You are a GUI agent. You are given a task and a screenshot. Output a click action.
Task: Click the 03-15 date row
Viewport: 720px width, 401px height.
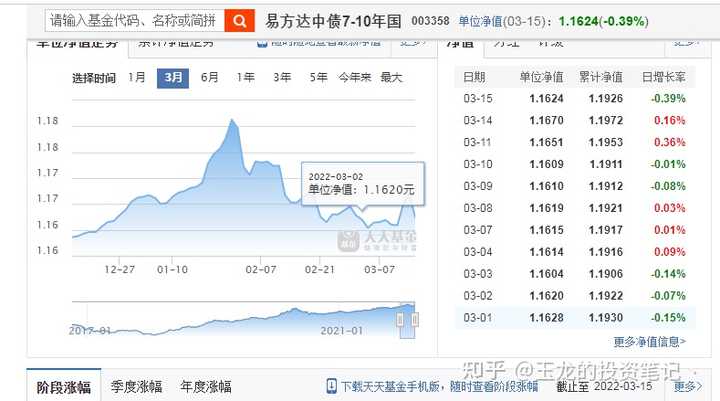pyautogui.click(x=574, y=98)
